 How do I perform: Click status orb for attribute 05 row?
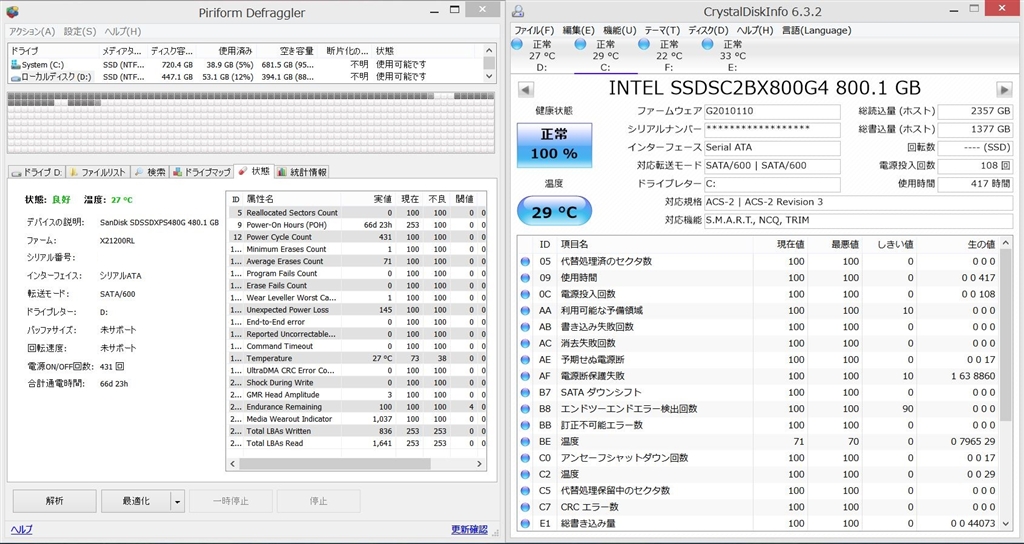click(526, 261)
